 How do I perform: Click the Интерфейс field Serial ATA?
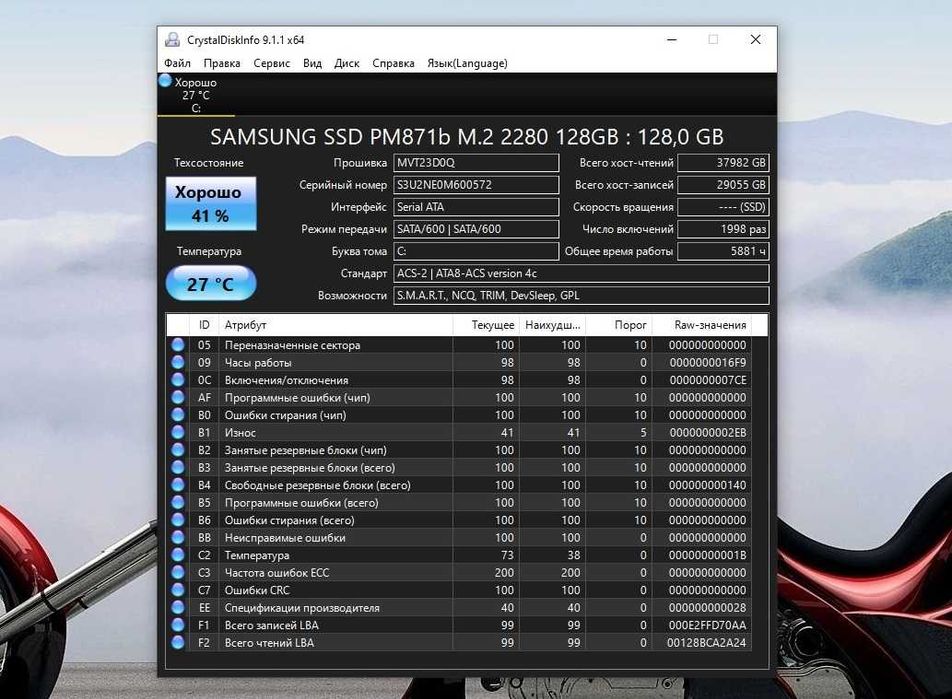(x=476, y=207)
